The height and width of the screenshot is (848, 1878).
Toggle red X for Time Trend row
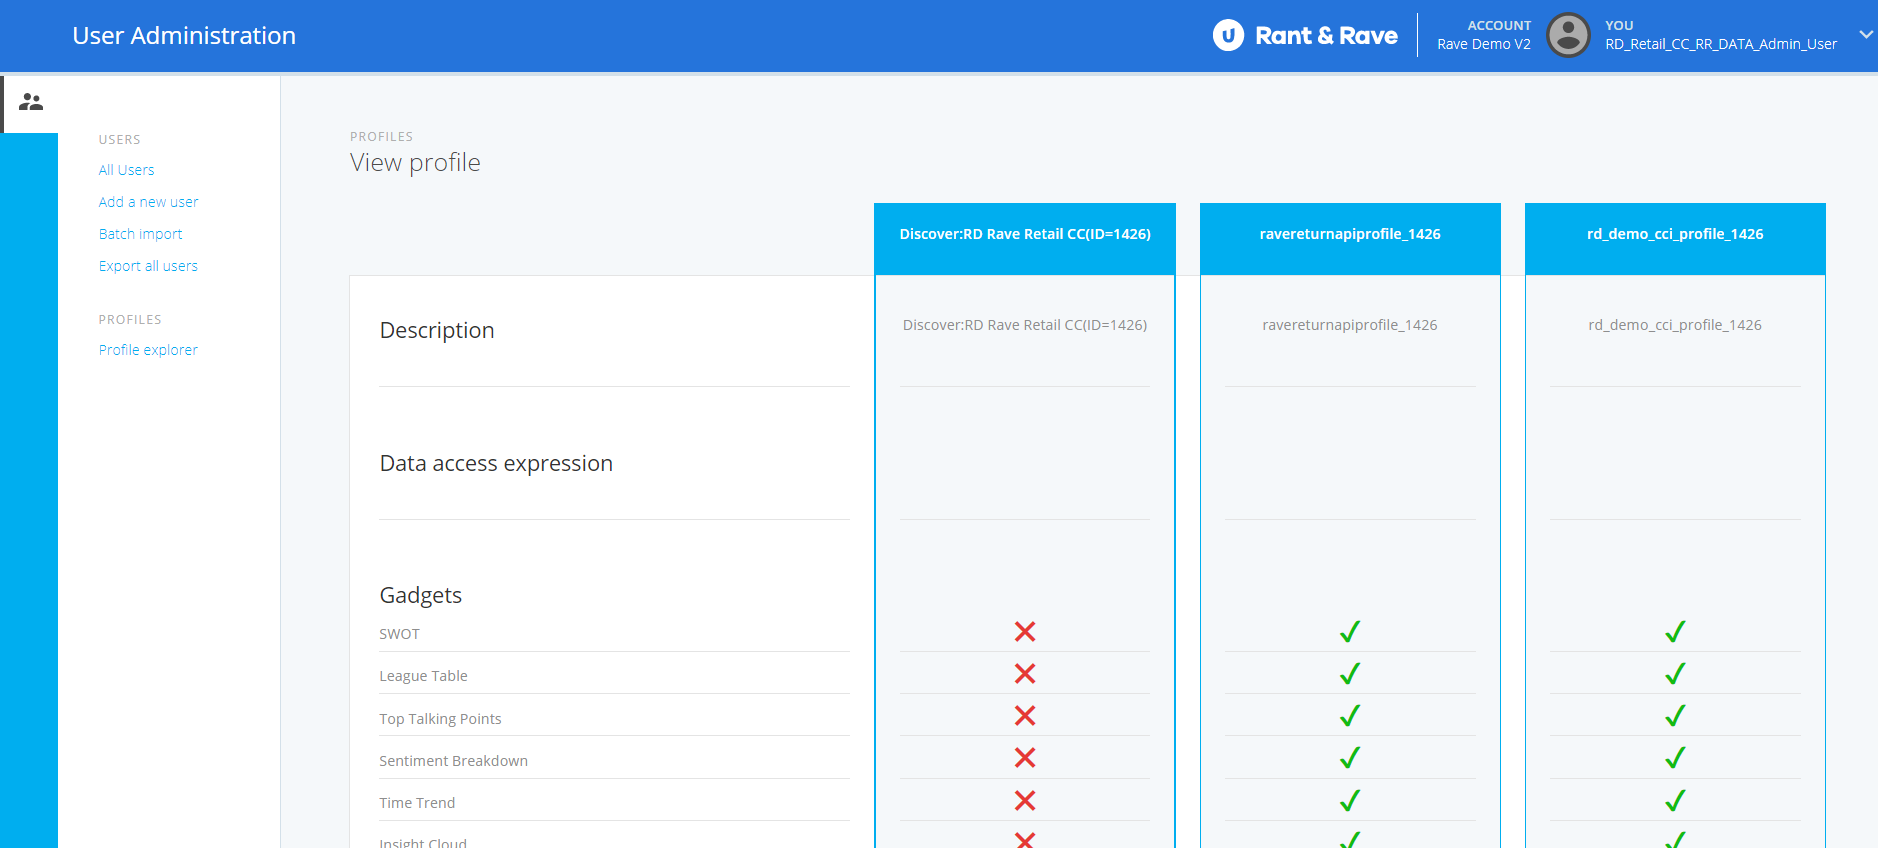1024,801
